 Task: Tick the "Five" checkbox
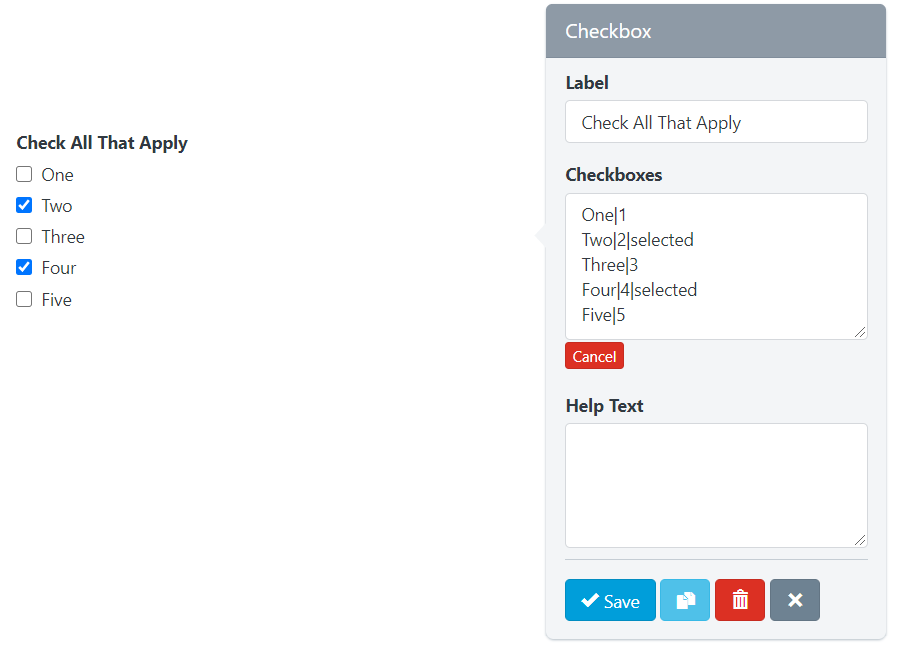click(x=25, y=299)
